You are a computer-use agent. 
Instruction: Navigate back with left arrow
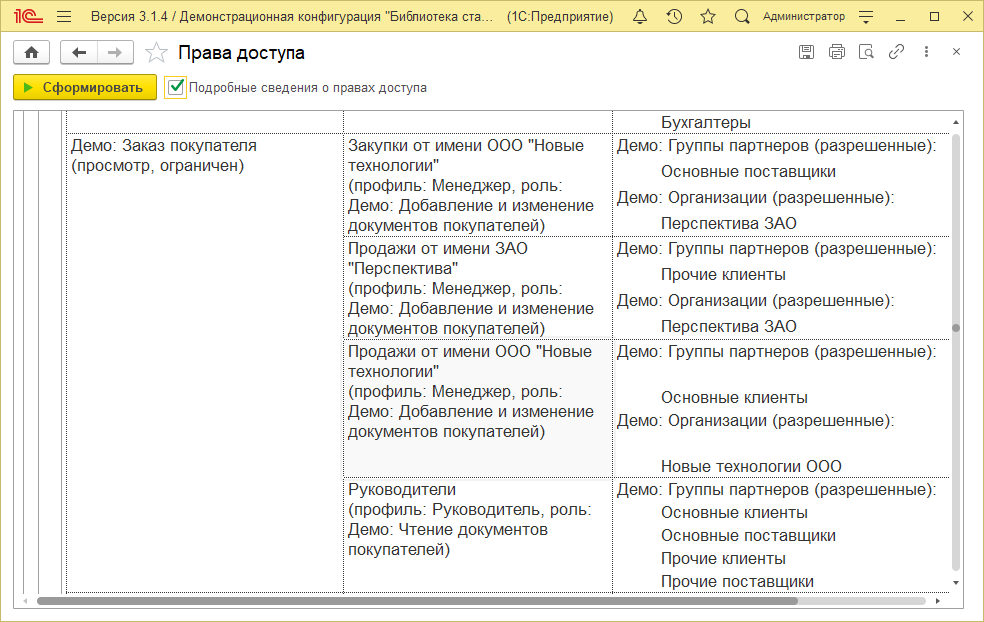(78, 53)
